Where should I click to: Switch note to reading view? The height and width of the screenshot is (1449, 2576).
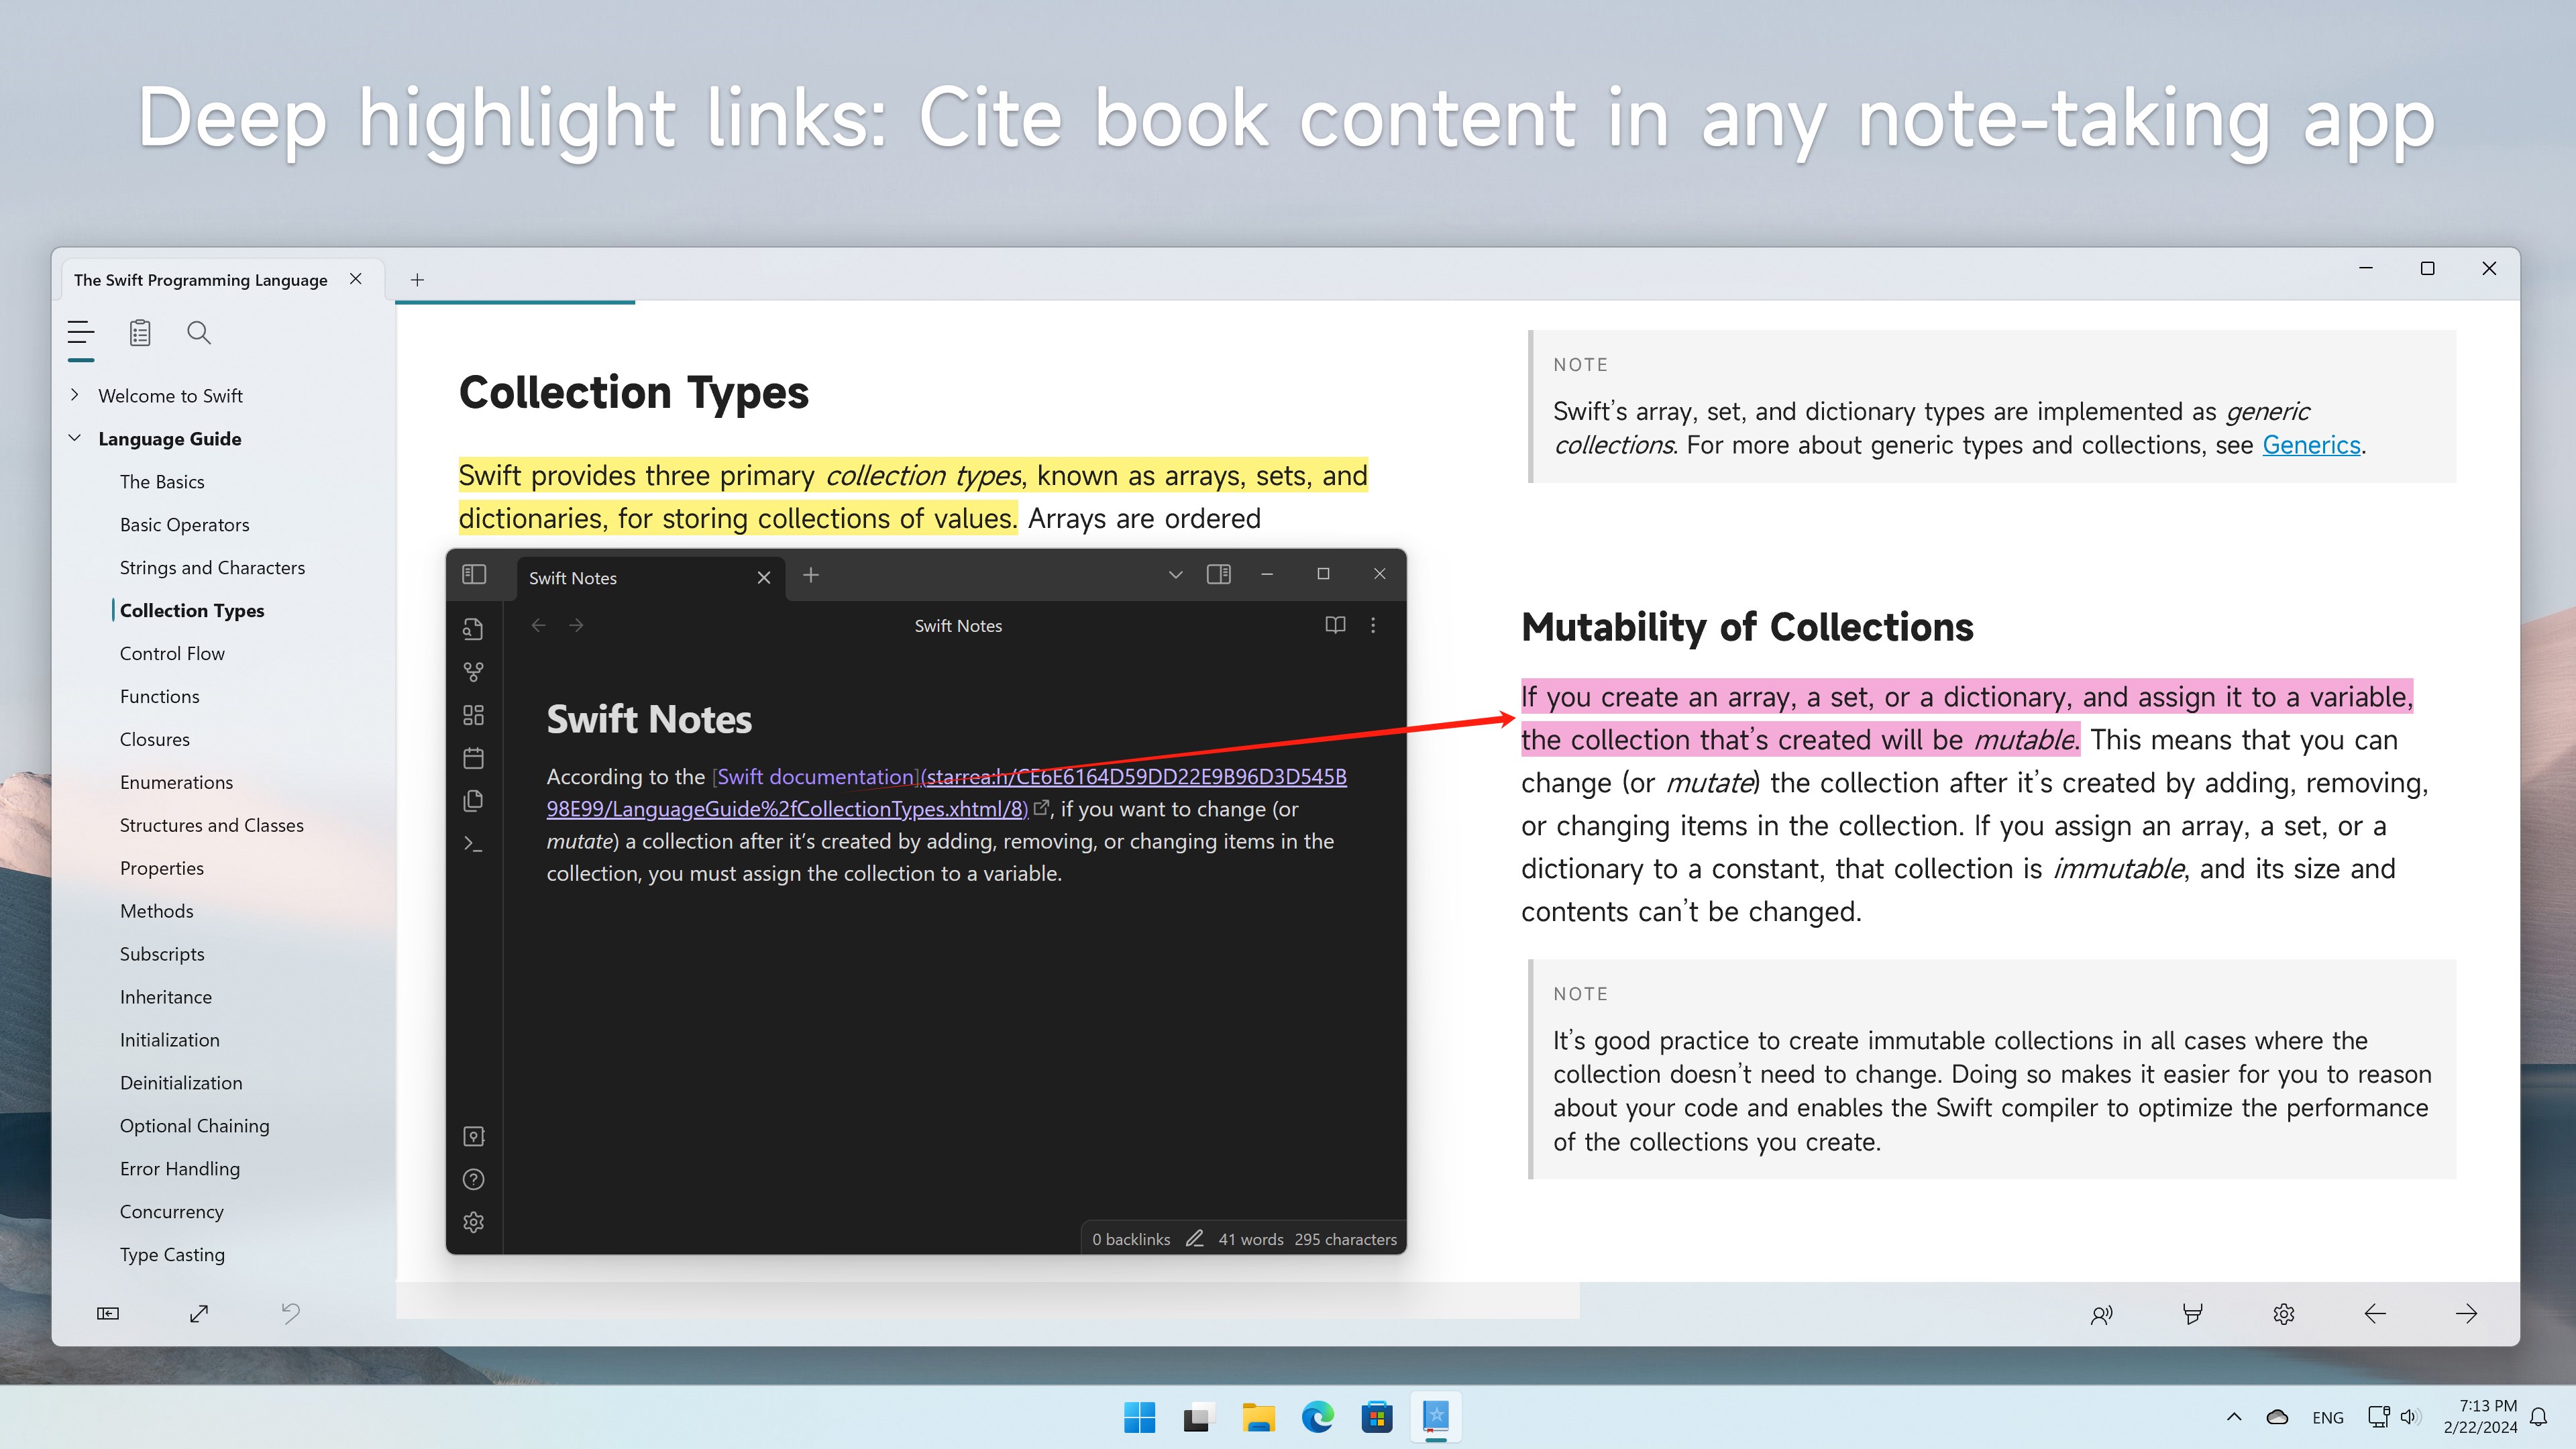1335,625
